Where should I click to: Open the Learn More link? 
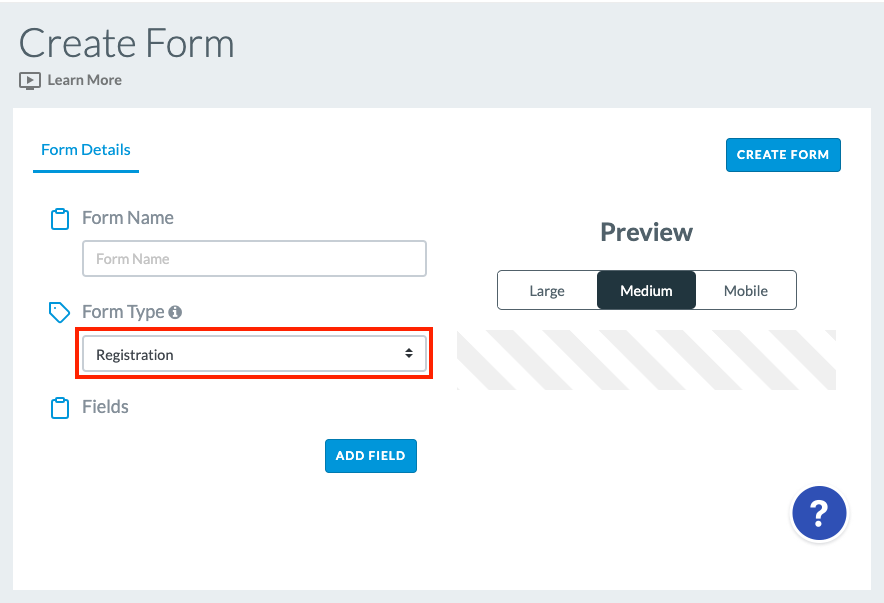(85, 80)
